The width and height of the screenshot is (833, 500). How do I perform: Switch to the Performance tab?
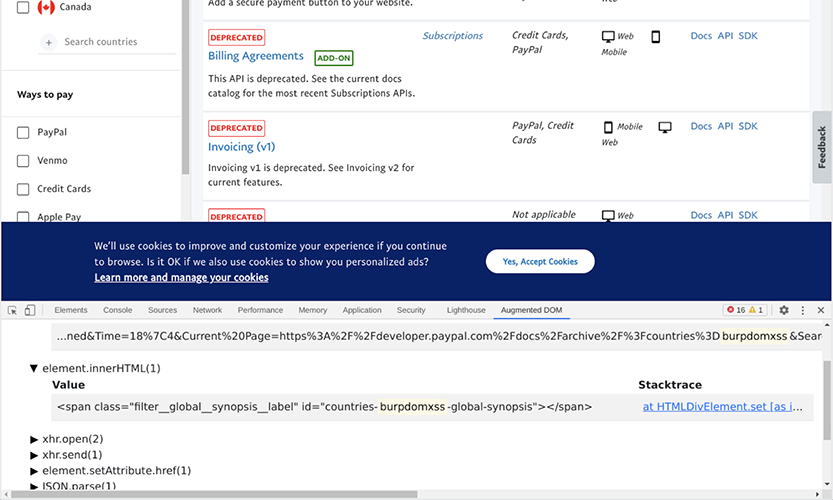coord(260,310)
